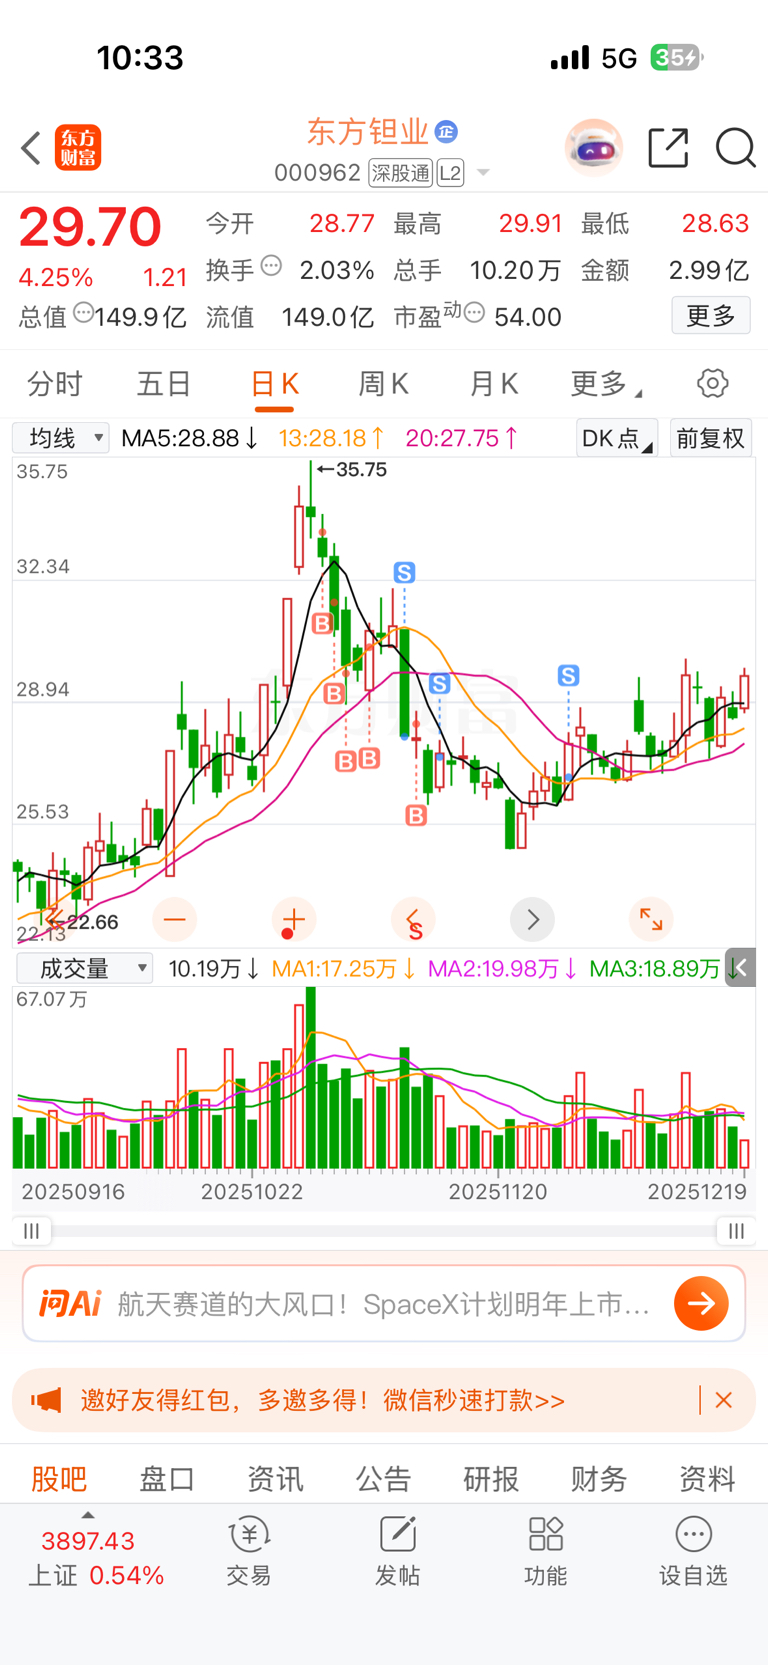Tap the MA5:28.88 value
Viewport: 769px width, 1665px height.
point(190,438)
